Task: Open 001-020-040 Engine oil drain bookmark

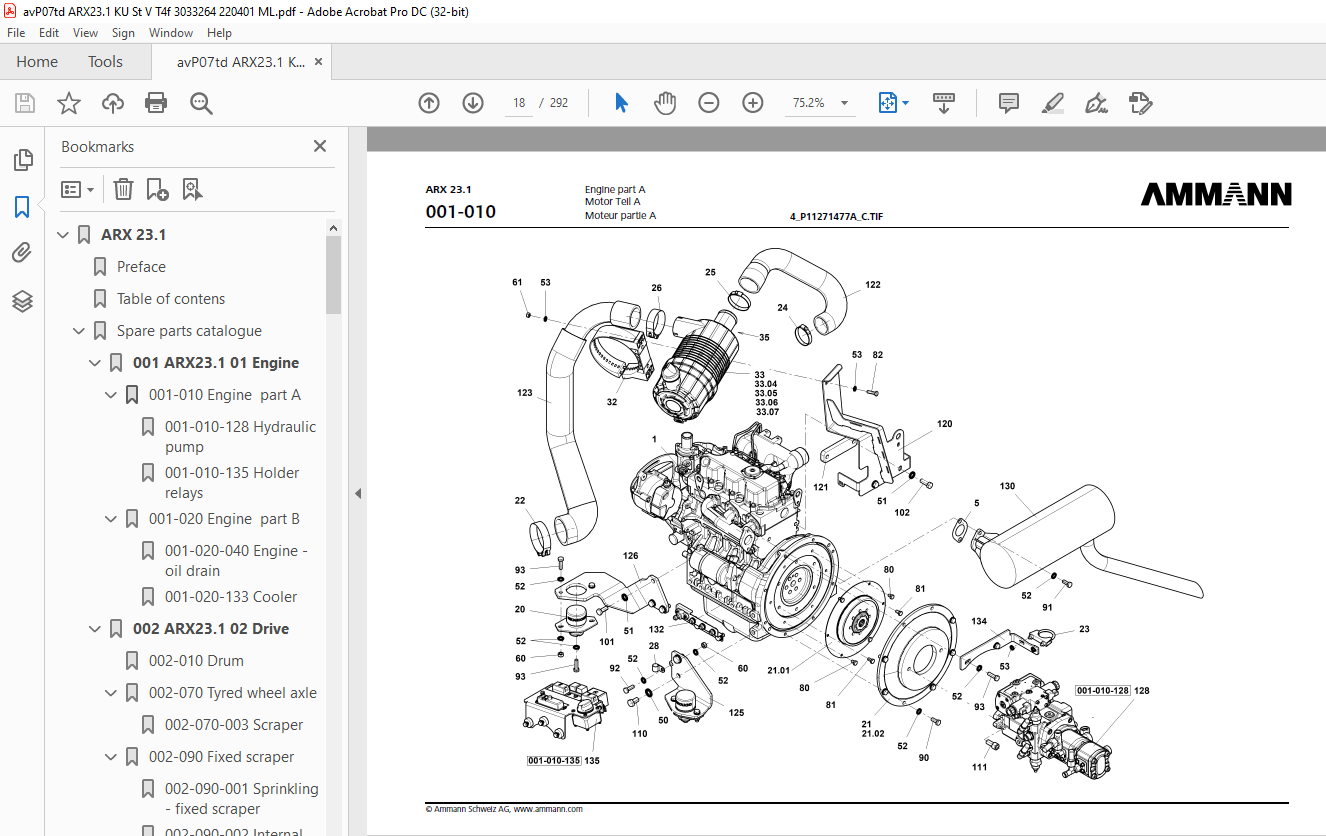Action: [x=236, y=561]
